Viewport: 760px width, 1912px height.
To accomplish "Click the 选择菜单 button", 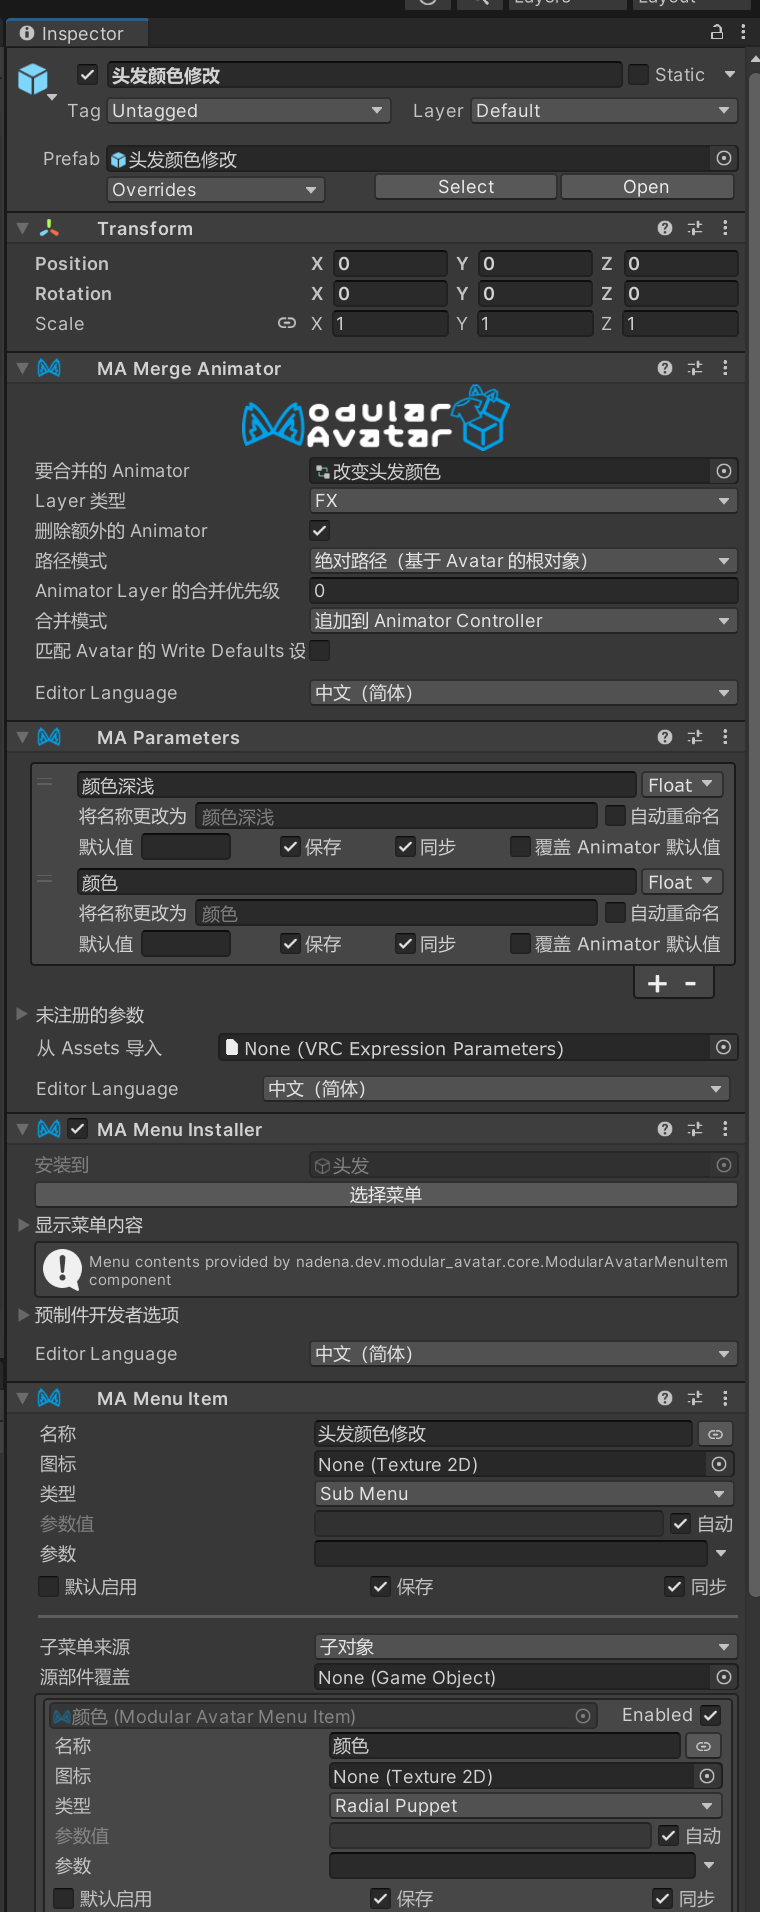I will (386, 1195).
